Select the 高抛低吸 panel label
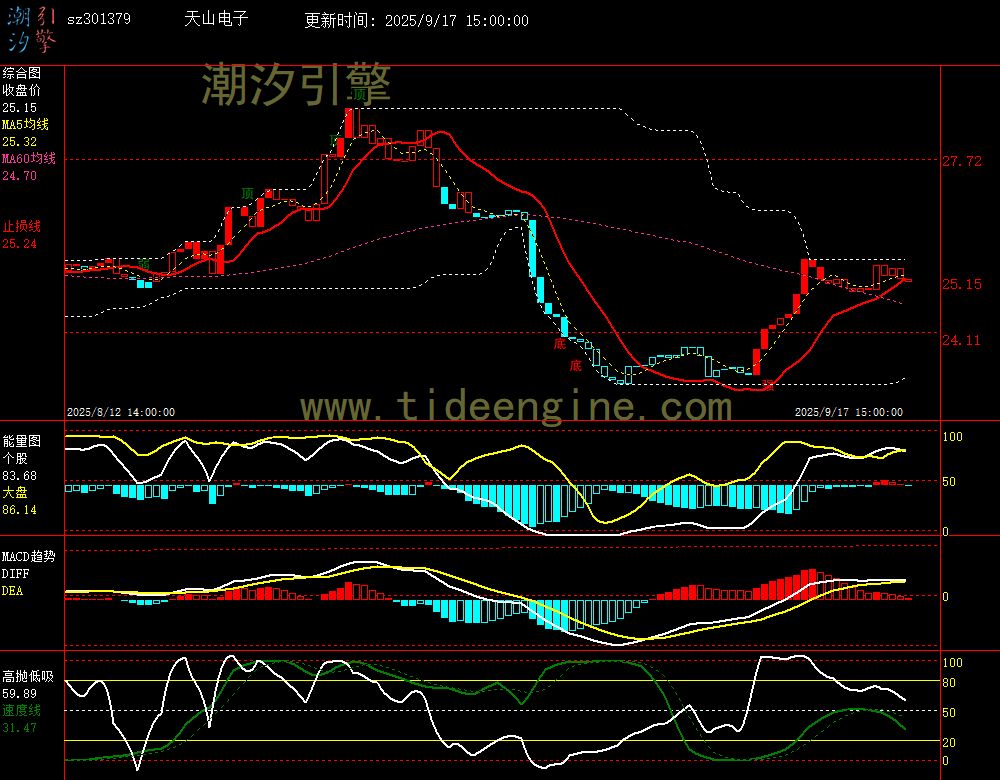The height and width of the screenshot is (780, 1000). click(29, 677)
